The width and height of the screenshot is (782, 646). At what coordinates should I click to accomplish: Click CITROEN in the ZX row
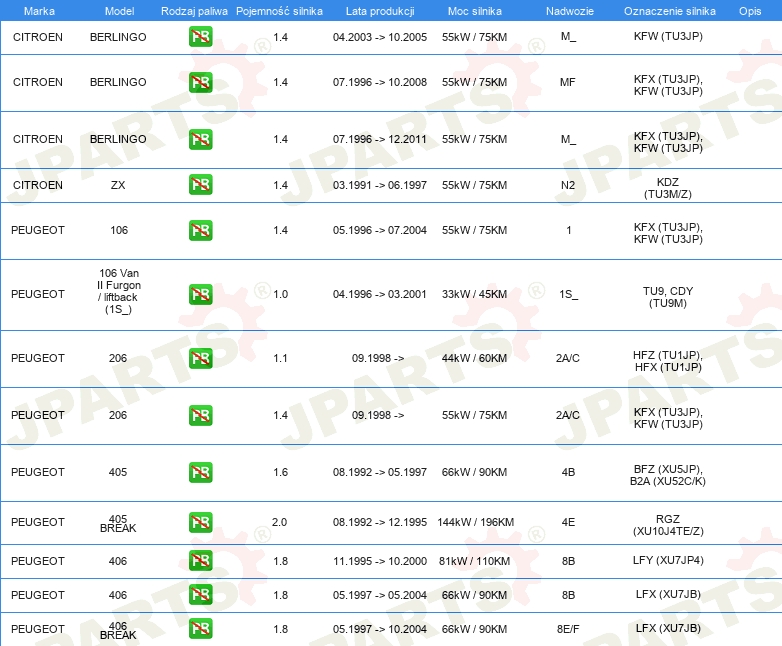[x=38, y=185]
